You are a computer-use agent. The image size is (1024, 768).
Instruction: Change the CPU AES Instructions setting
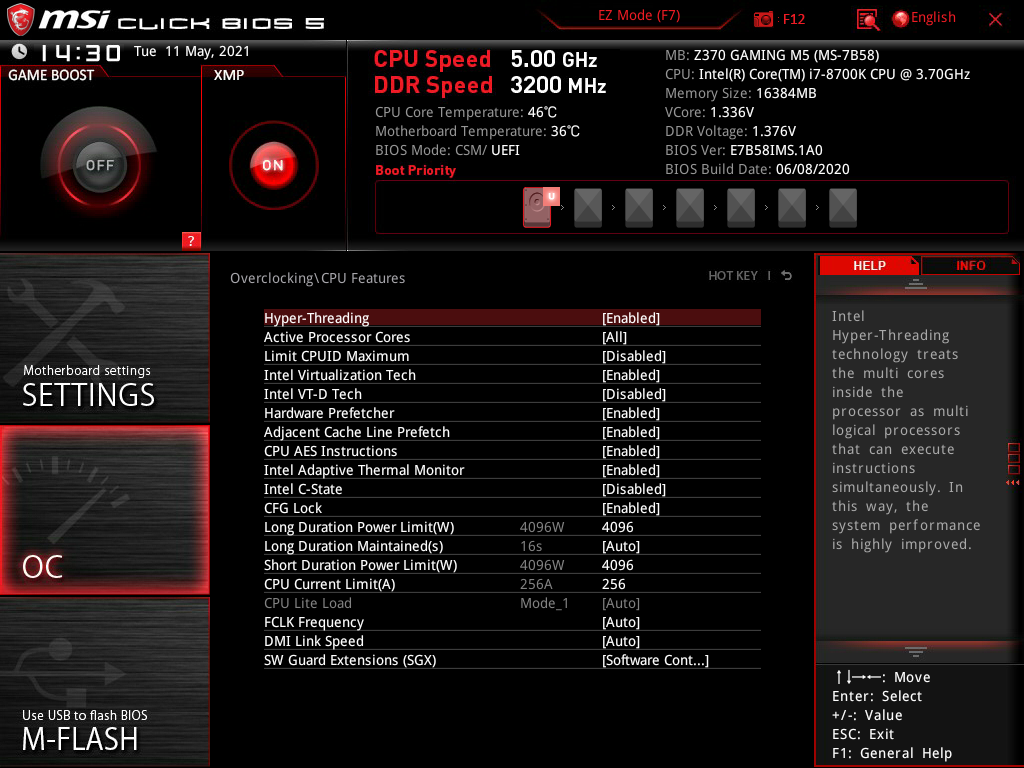tap(512, 451)
